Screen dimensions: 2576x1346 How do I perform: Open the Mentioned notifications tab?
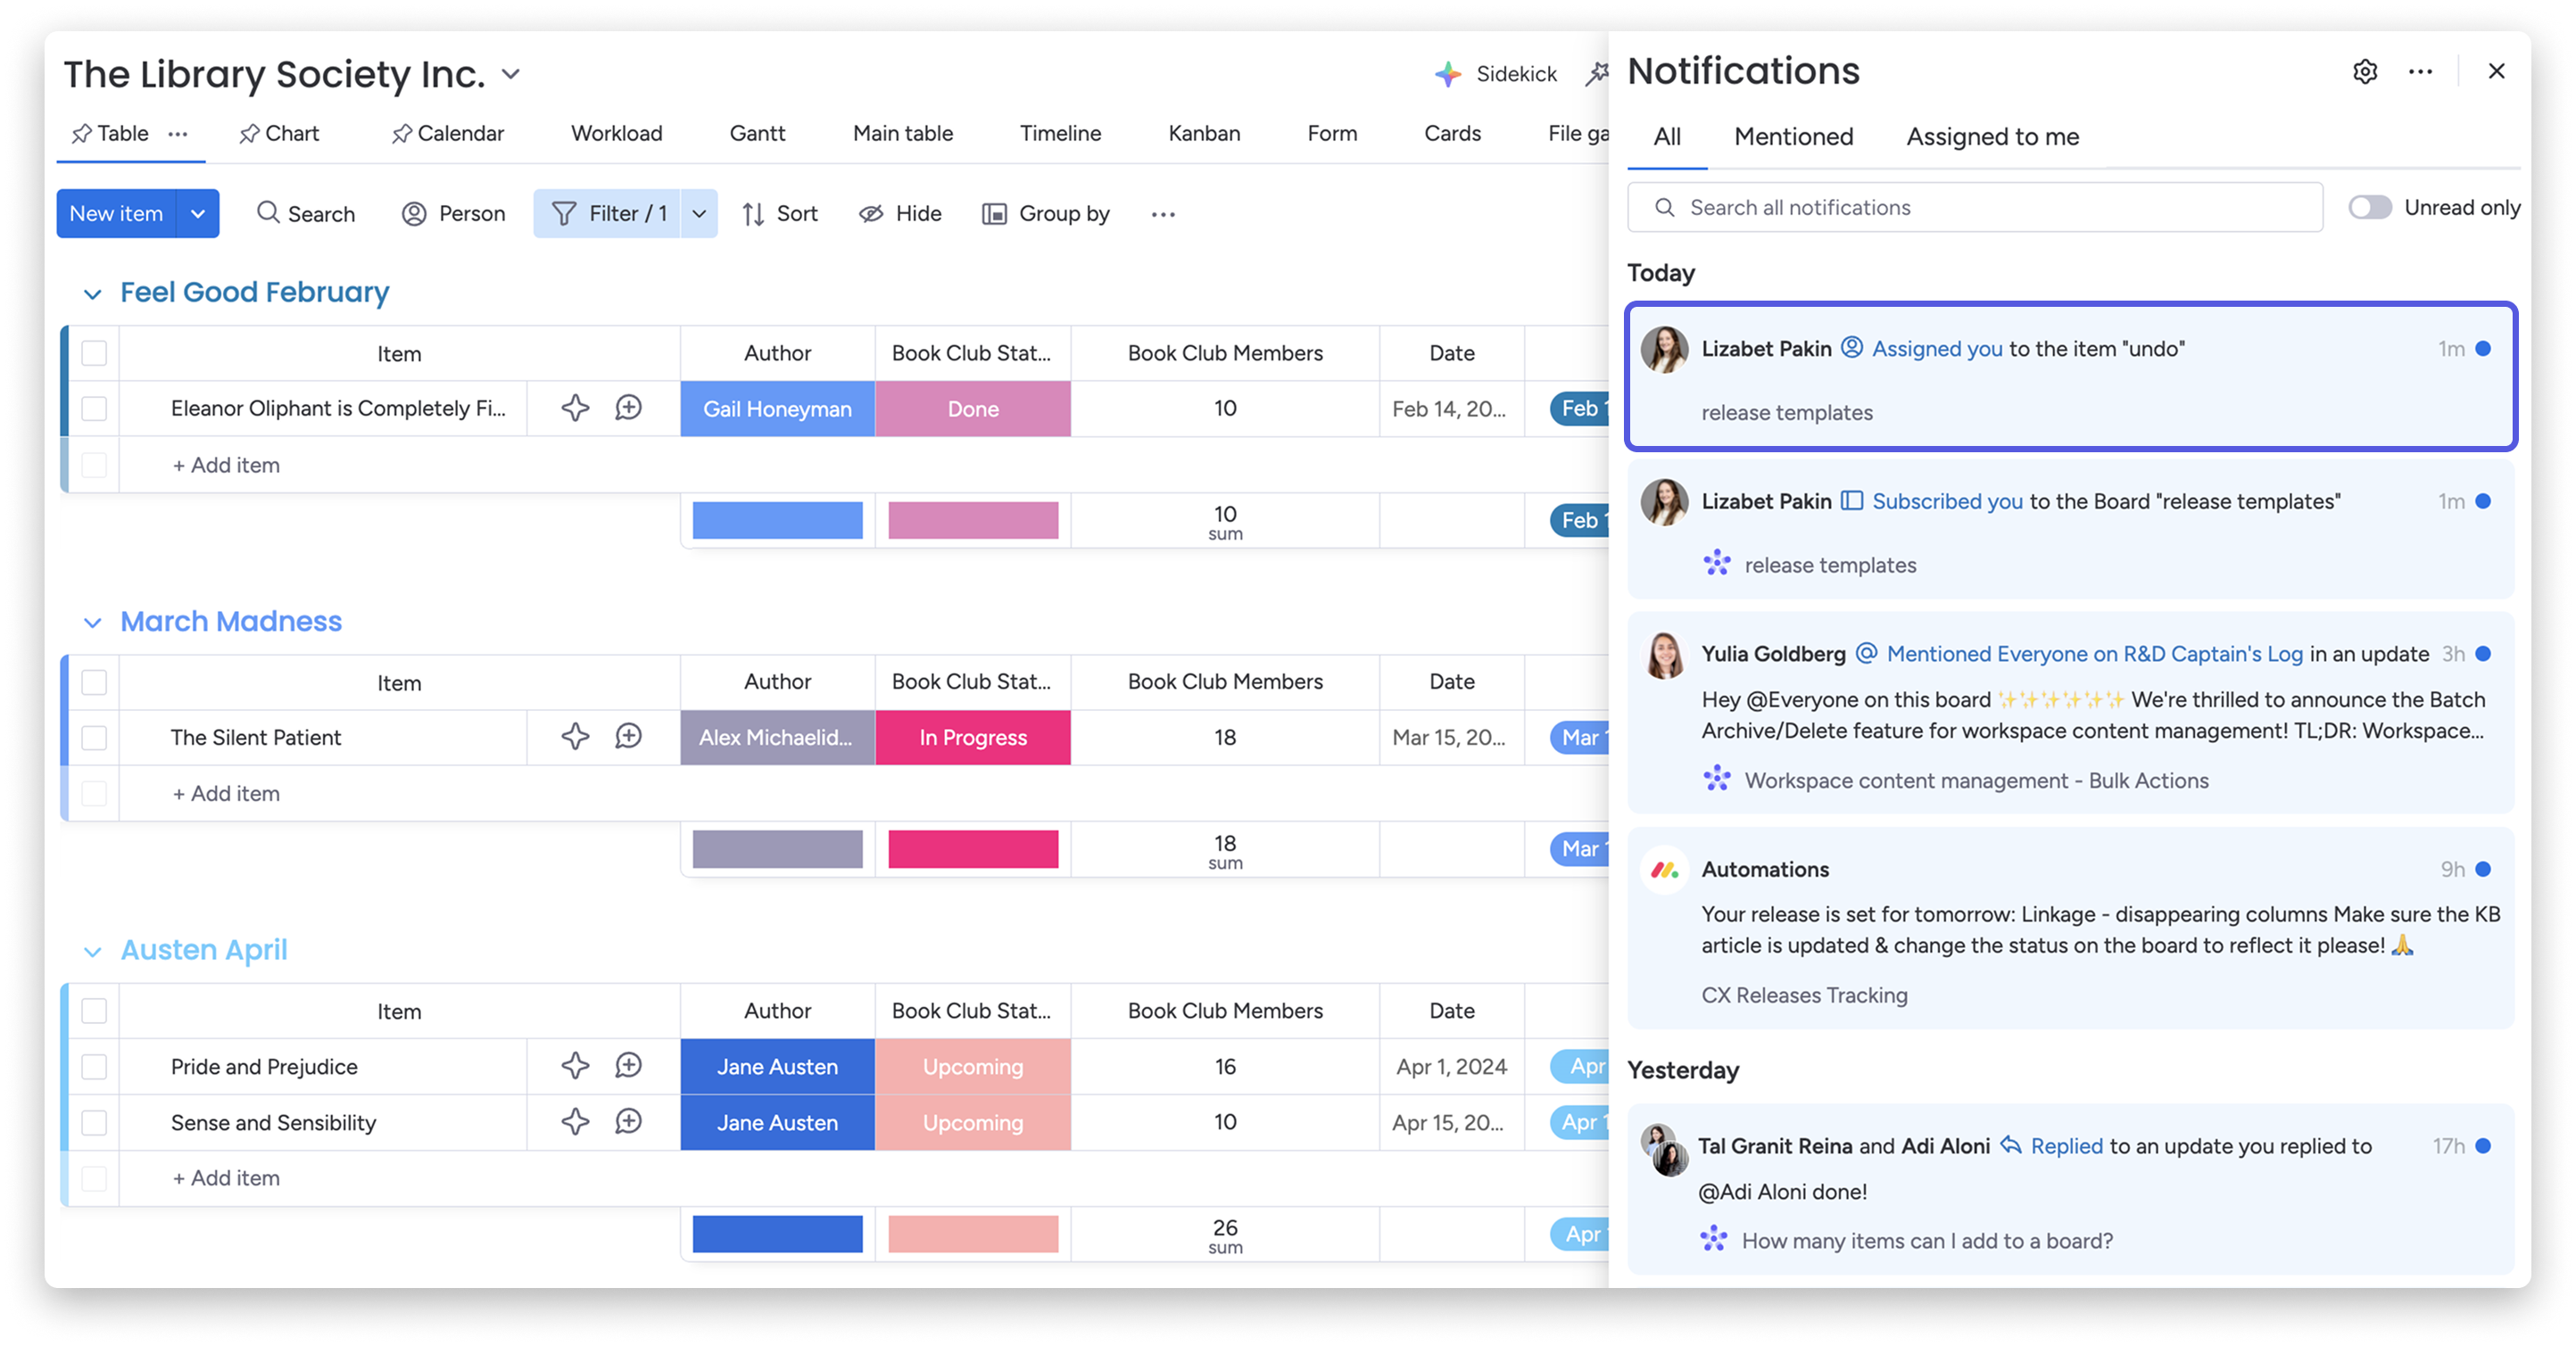[x=1792, y=137]
